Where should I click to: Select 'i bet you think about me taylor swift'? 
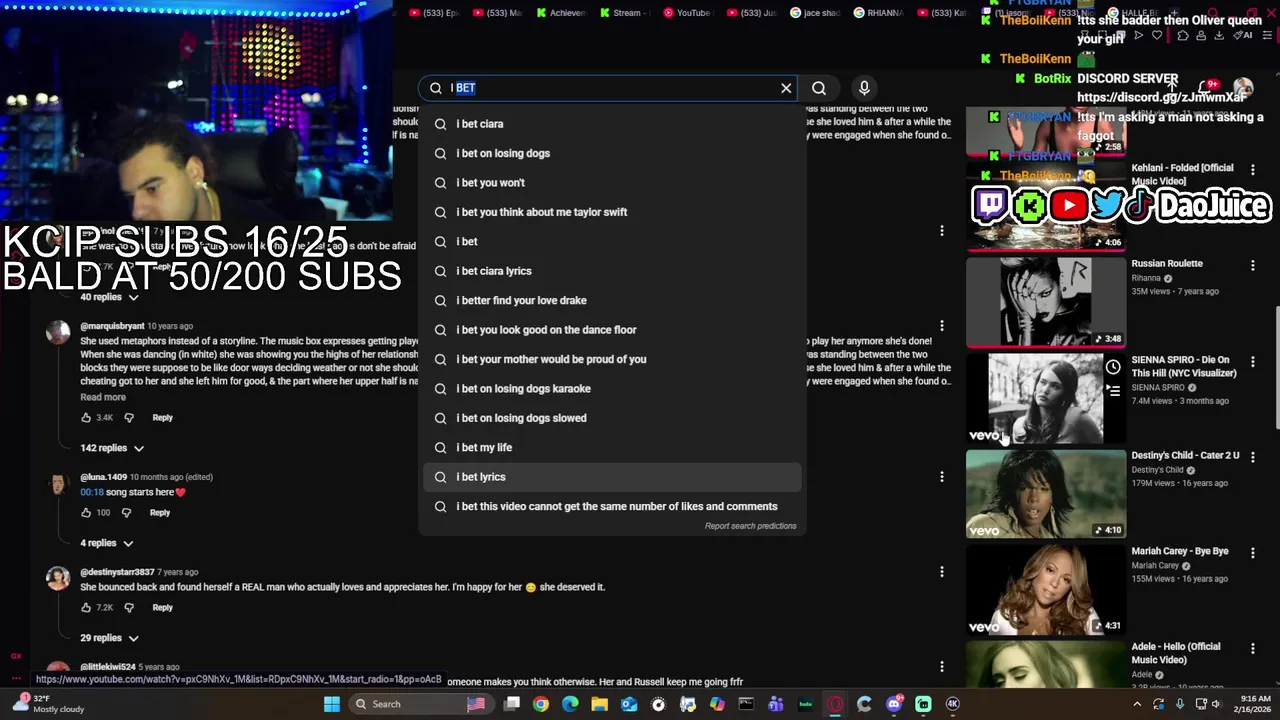[x=612, y=212]
